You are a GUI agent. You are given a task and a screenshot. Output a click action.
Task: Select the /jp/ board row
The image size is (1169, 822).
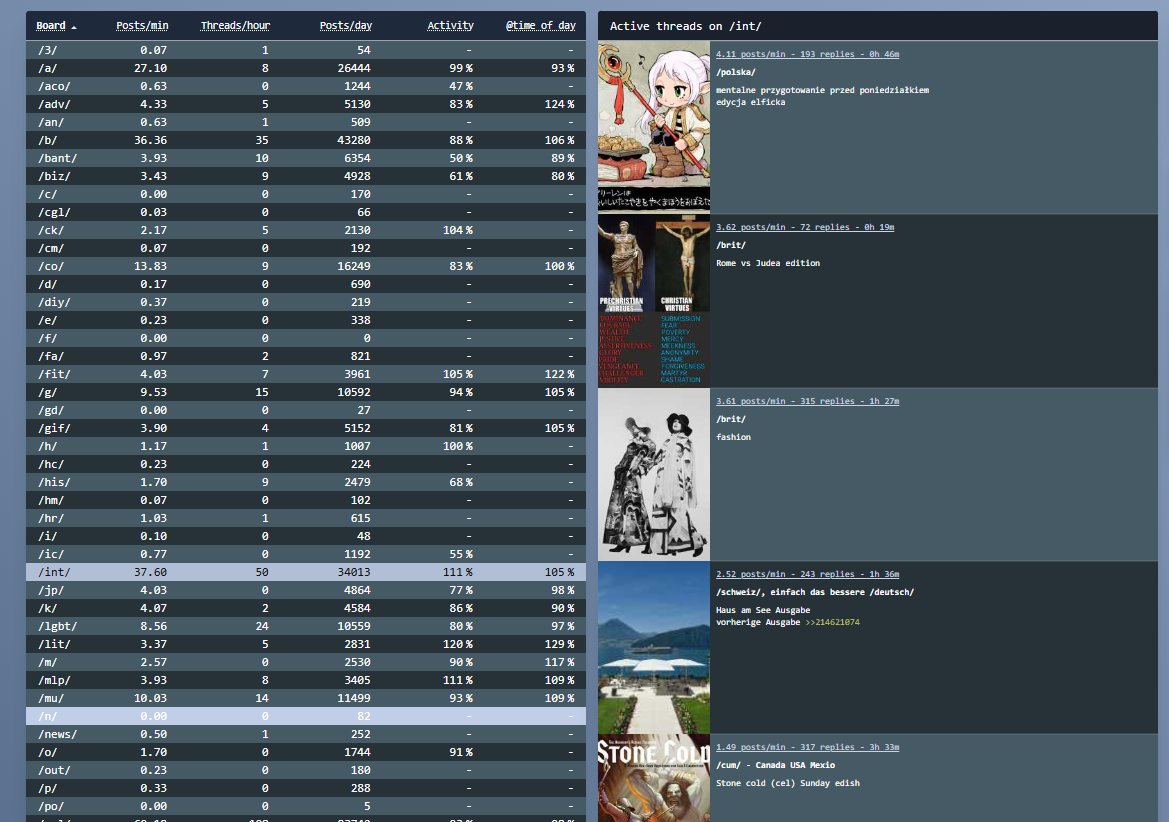point(306,590)
